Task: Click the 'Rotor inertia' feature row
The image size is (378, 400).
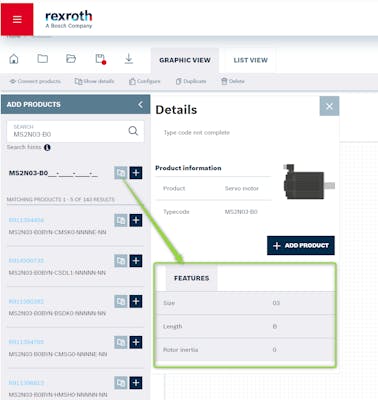Action: coord(246,350)
